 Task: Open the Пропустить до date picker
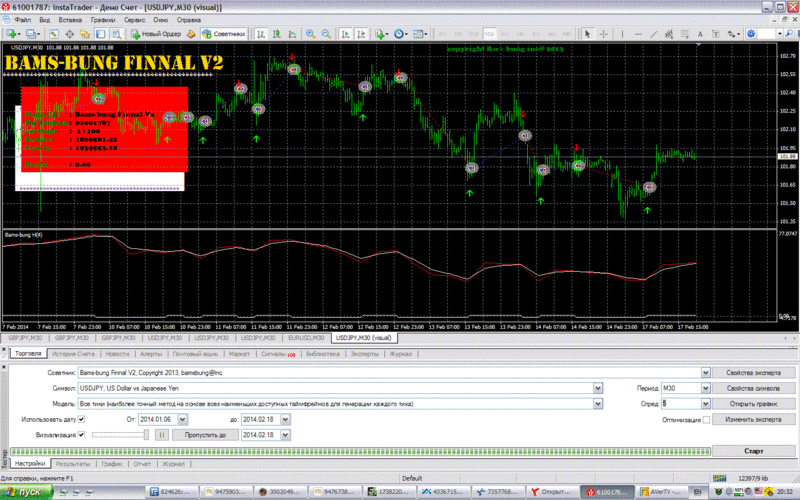pyautogui.click(x=285, y=435)
